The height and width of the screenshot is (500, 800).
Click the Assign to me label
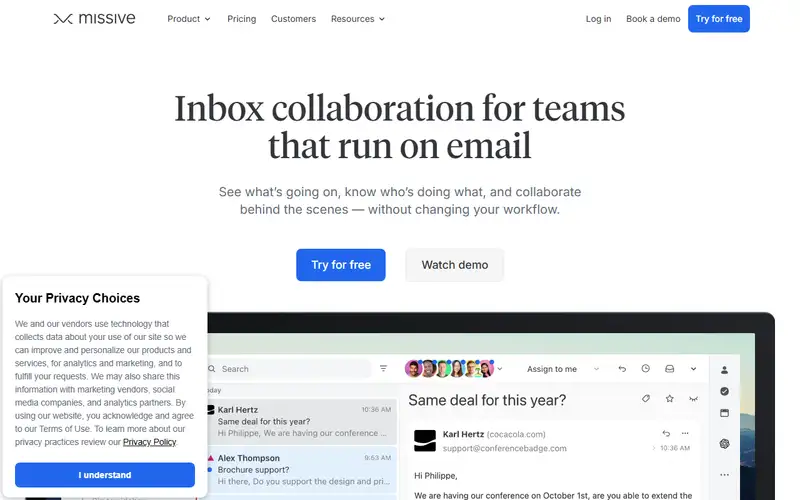(x=552, y=369)
